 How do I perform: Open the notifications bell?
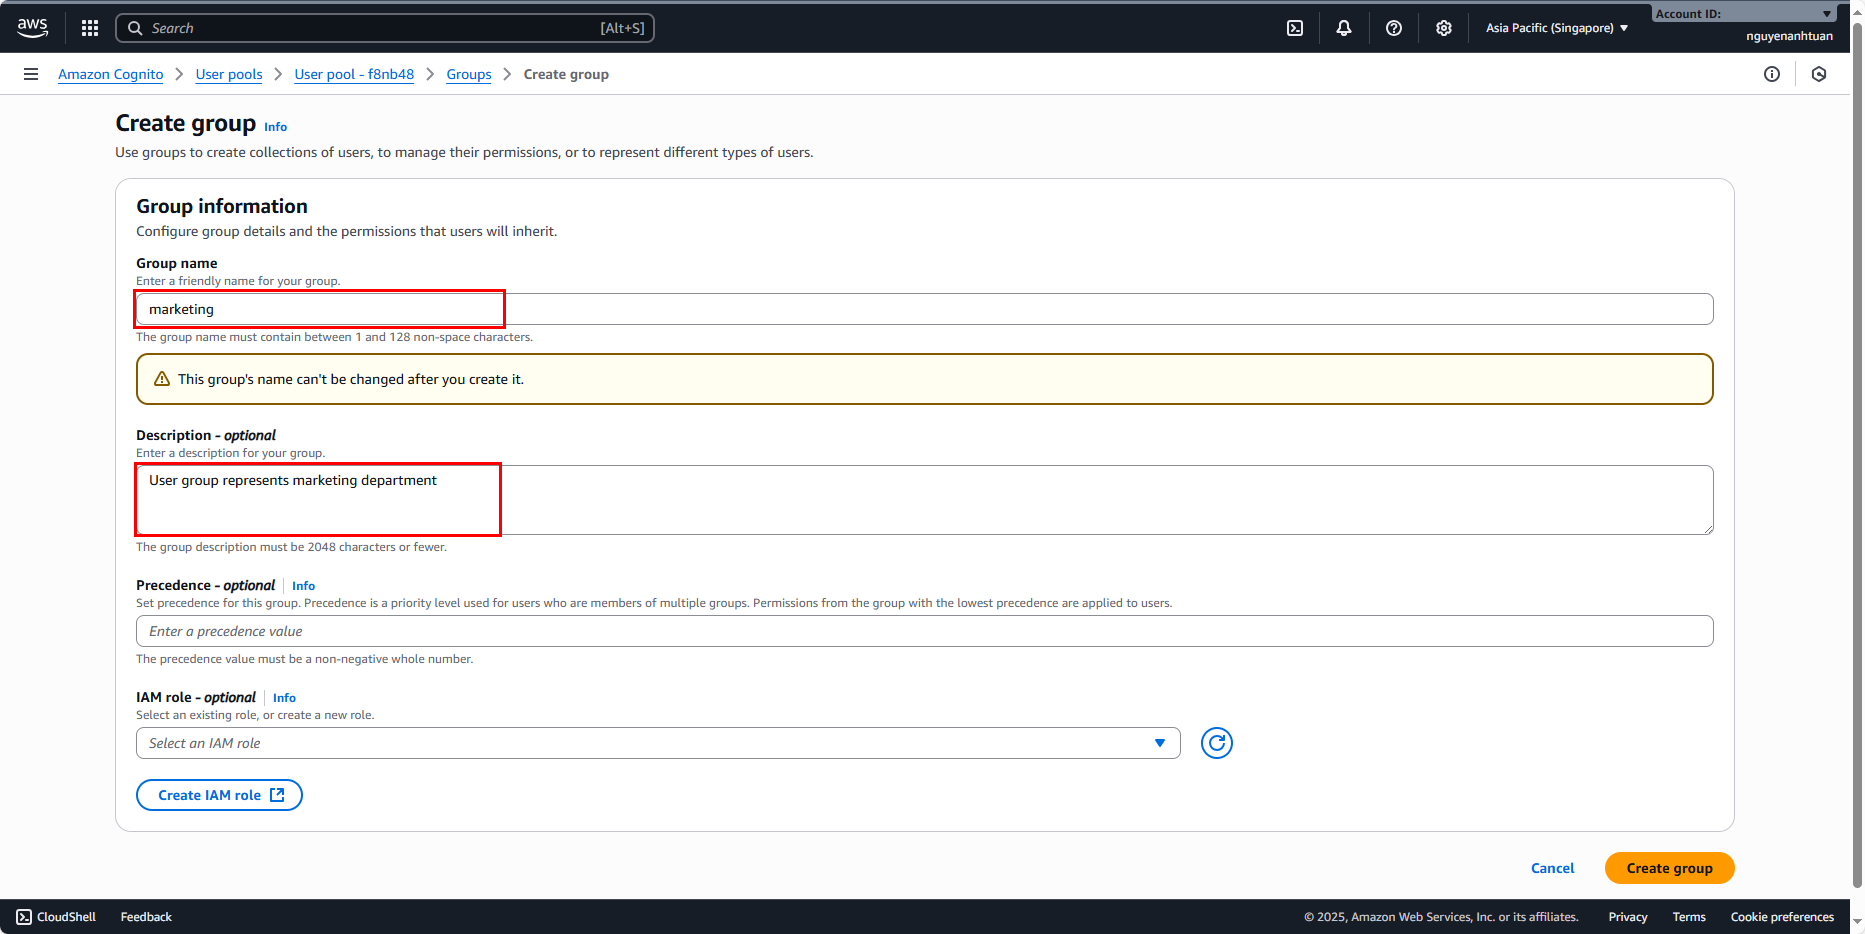tap(1344, 28)
